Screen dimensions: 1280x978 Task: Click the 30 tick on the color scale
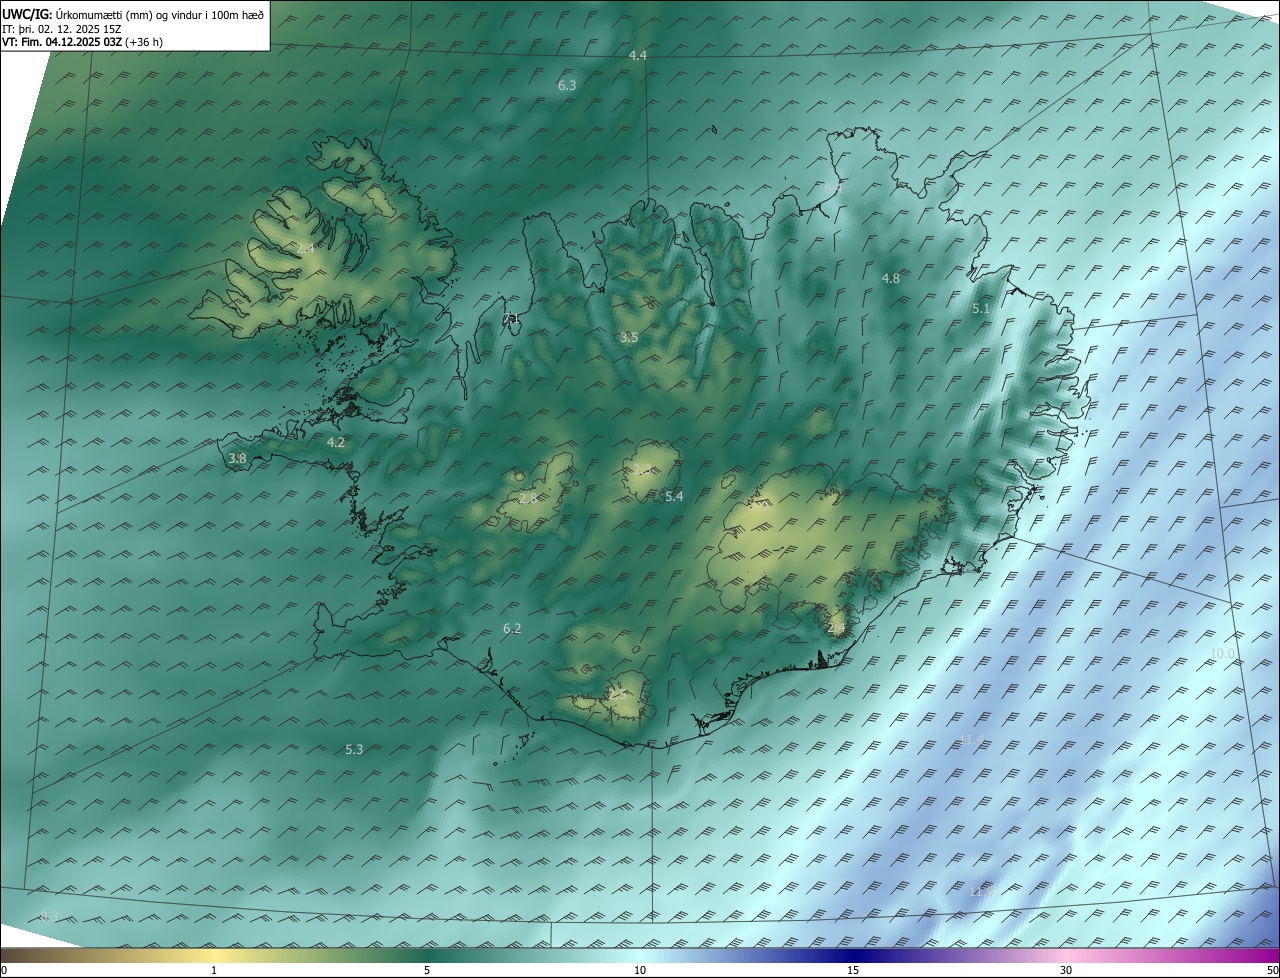pyautogui.click(x=1066, y=970)
